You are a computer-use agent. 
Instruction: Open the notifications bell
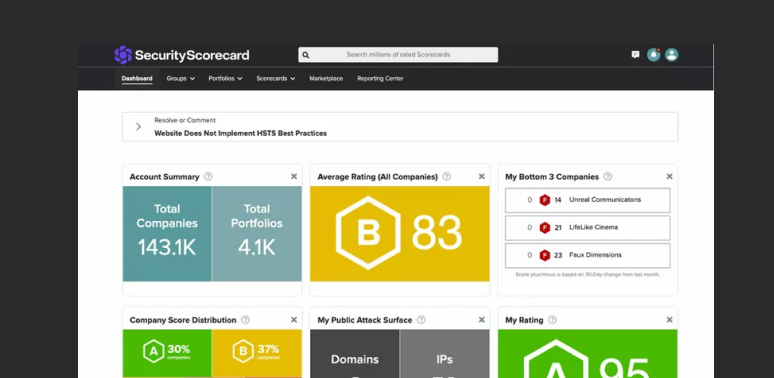(654, 55)
